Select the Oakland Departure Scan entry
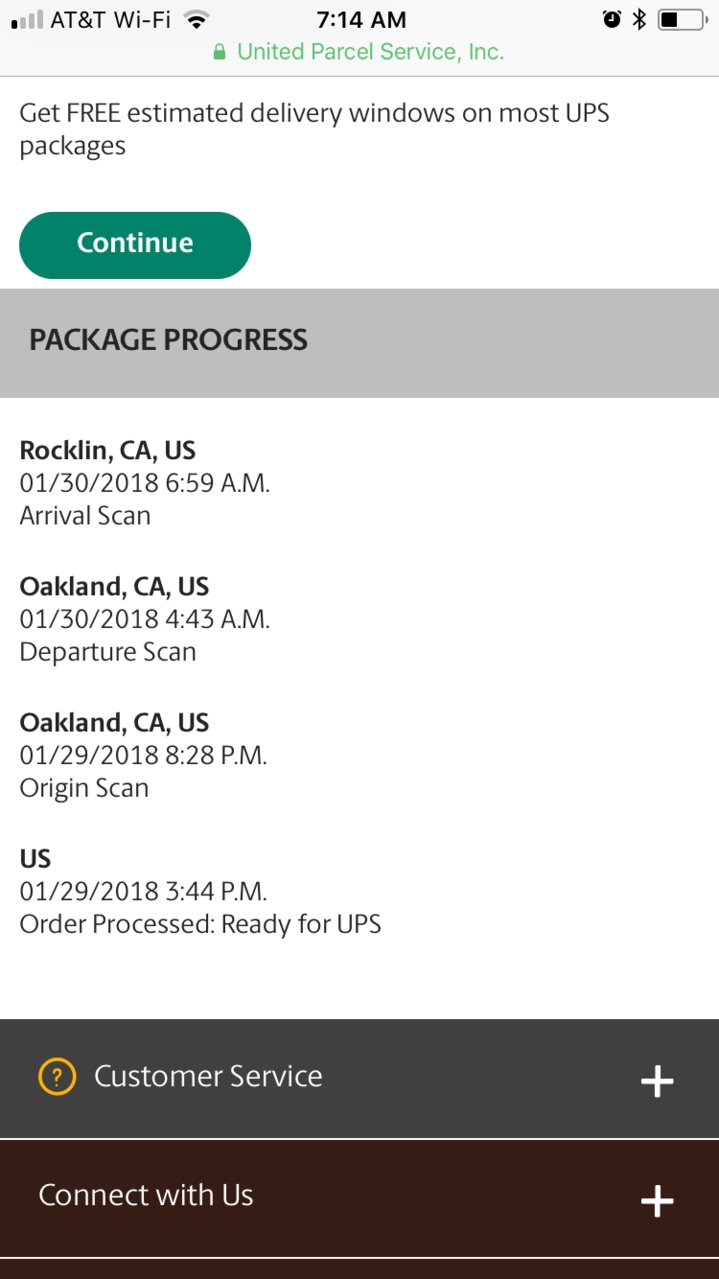This screenshot has height=1279, width=719. click(145, 619)
